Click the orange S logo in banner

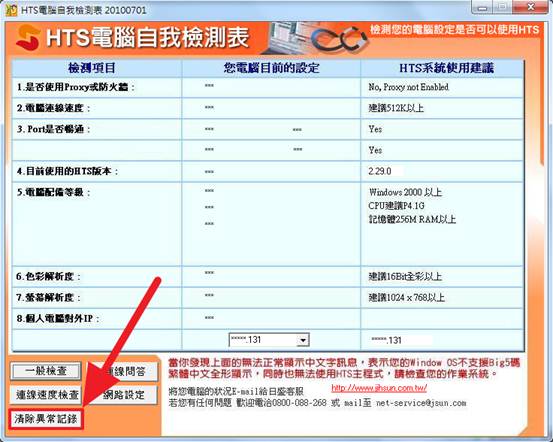pos(28,37)
